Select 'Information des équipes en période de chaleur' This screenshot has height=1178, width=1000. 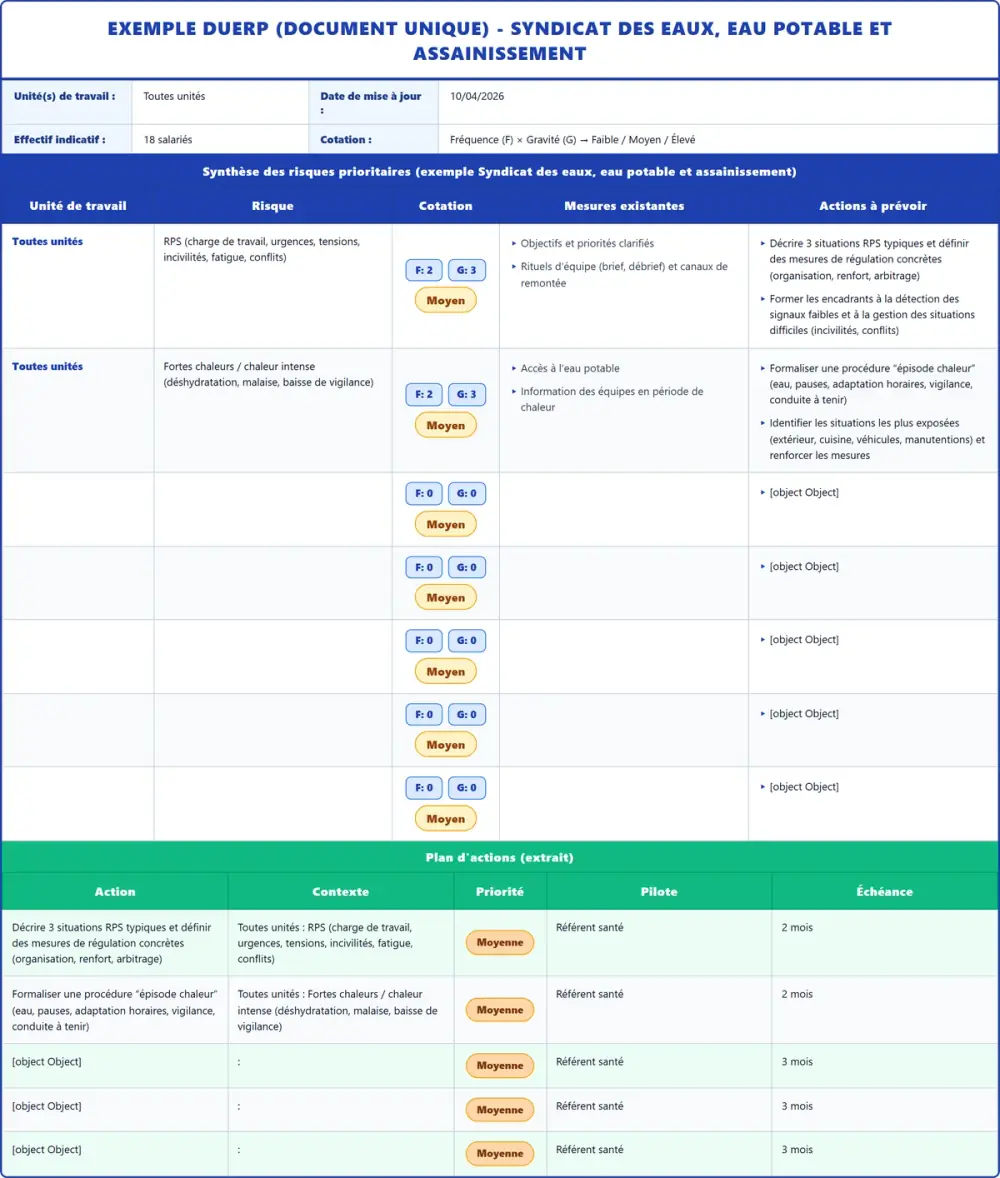[612, 399]
